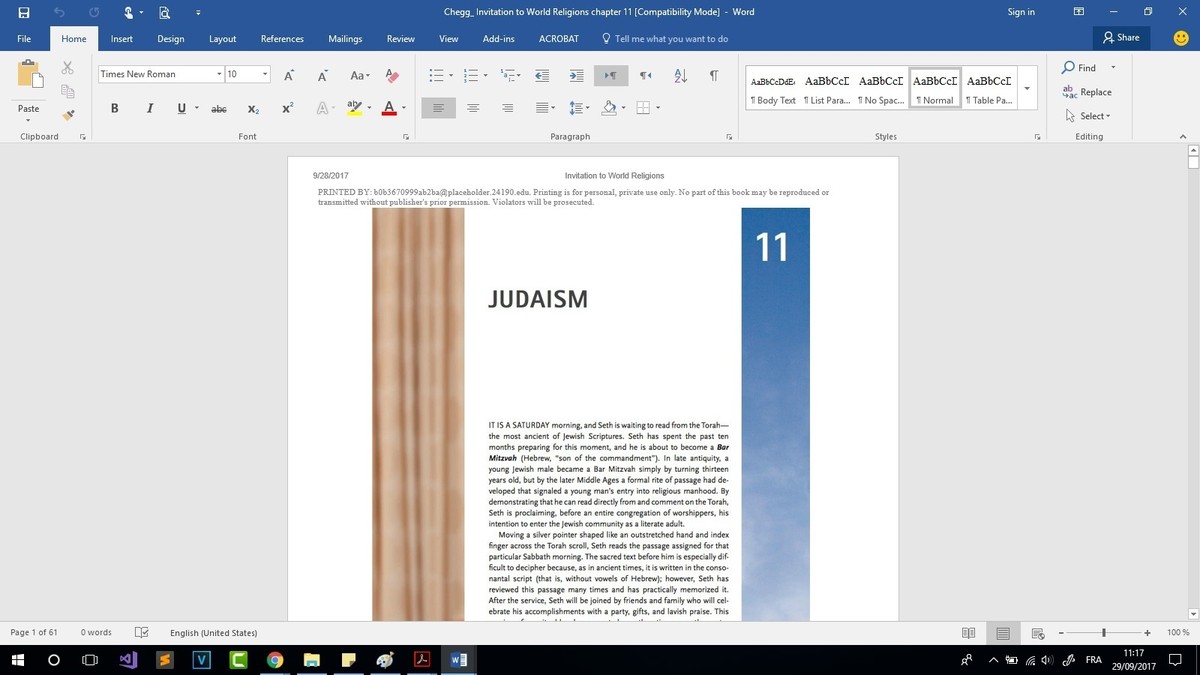
Task: Expand the font size dropdown
Action: 265,74
